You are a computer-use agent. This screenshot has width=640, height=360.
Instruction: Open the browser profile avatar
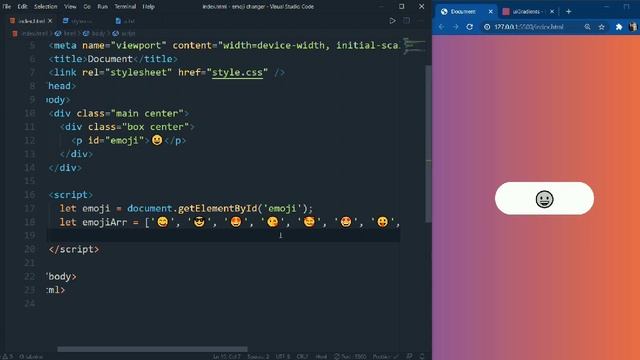633,27
